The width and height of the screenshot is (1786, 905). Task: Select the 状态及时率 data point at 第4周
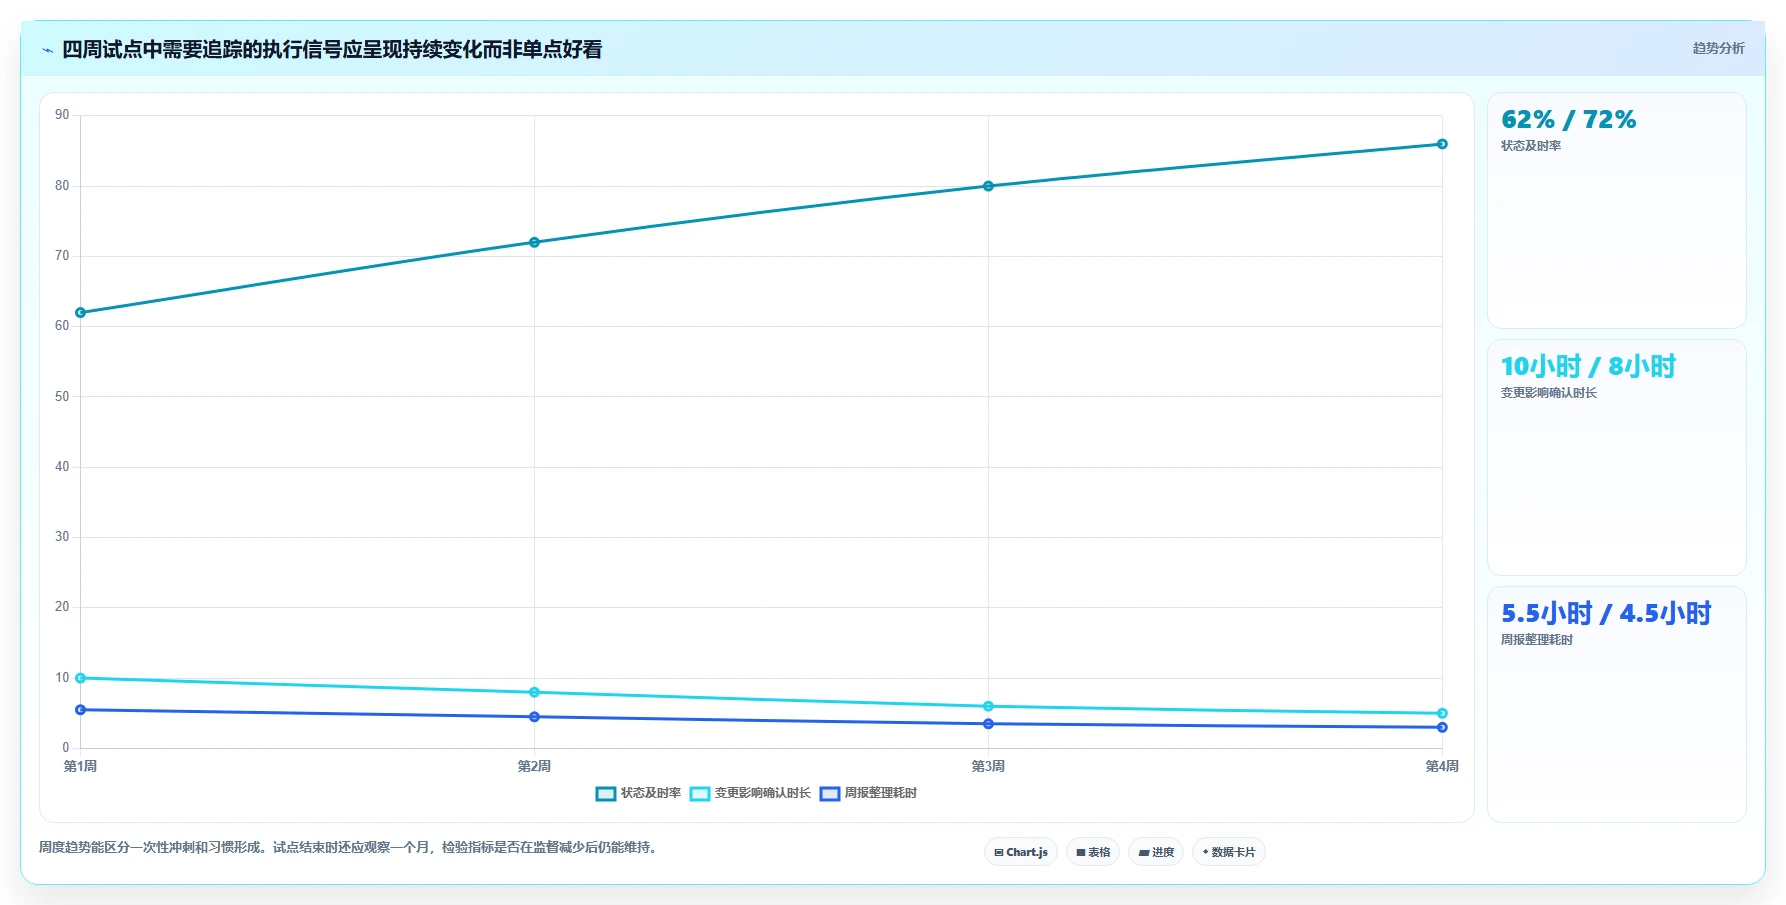pyautogui.click(x=1442, y=144)
